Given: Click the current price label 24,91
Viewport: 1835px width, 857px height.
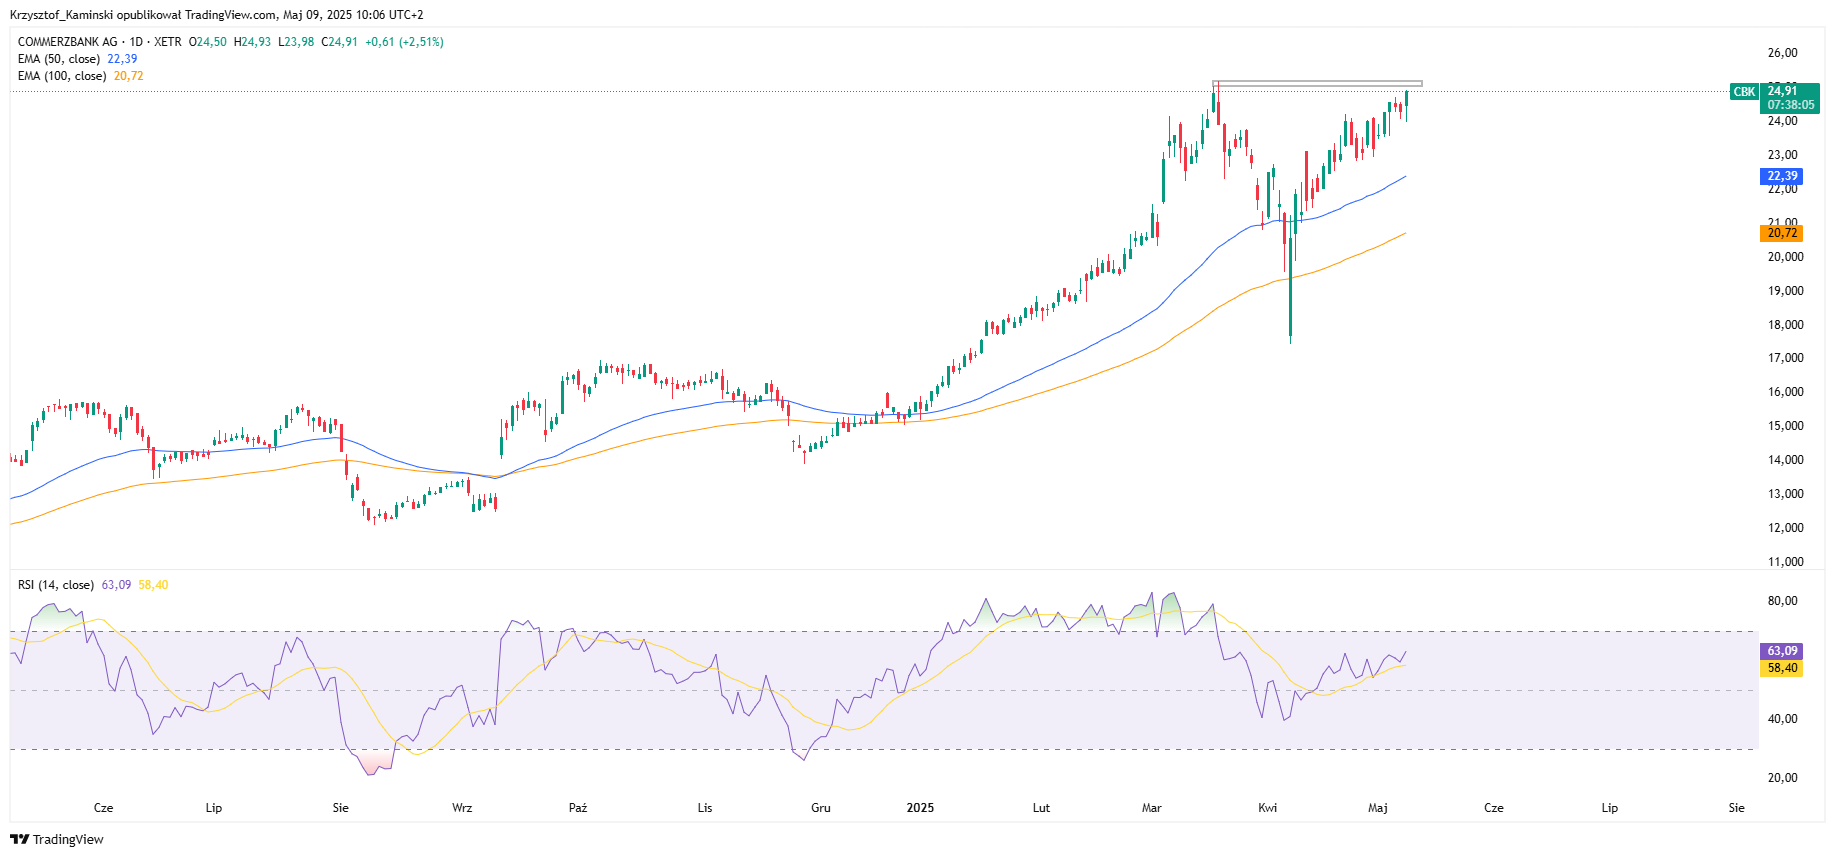Looking at the screenshot, I should 1783,91.
